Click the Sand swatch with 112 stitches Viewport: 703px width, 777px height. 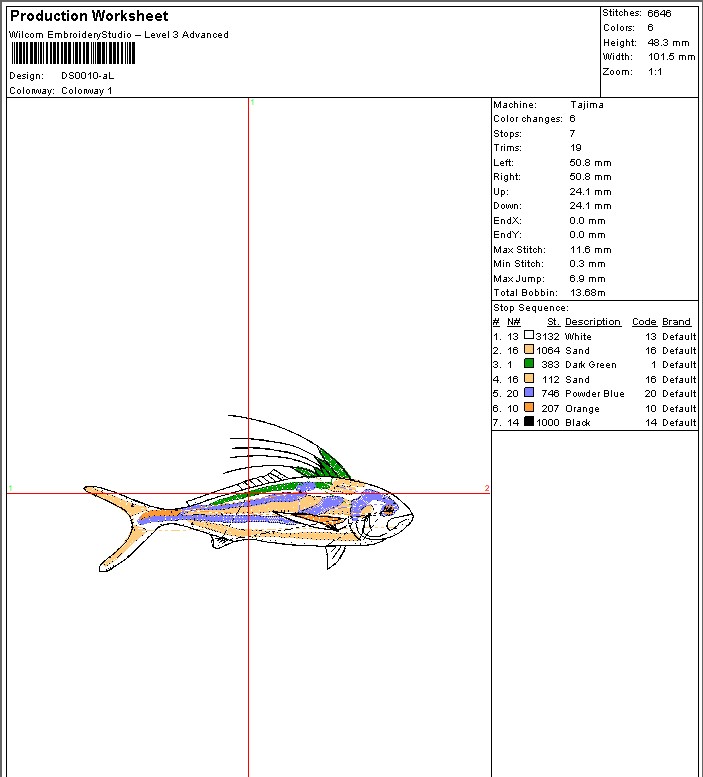(529, 379)
